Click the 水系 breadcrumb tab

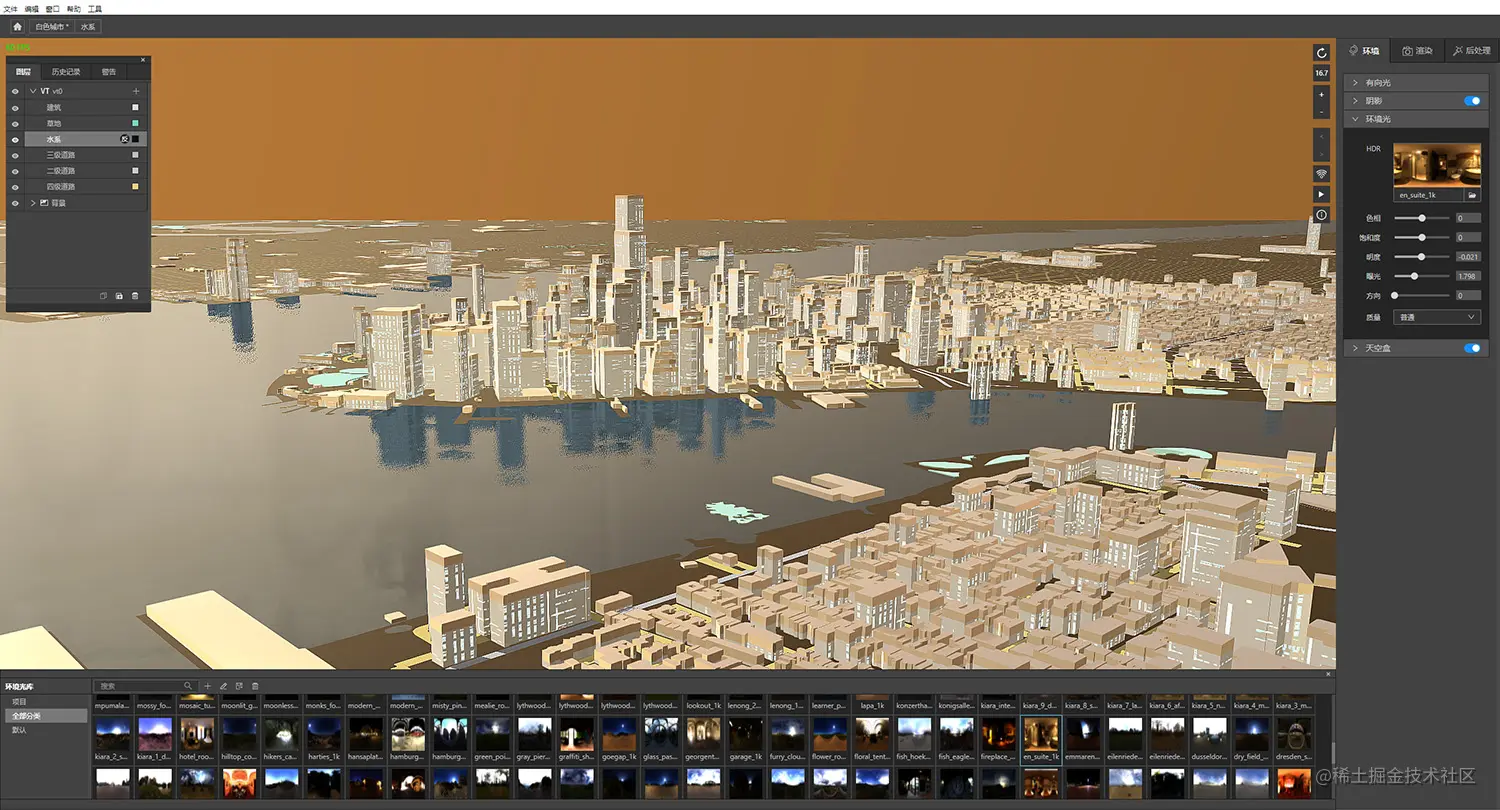[x=88, y=27]
